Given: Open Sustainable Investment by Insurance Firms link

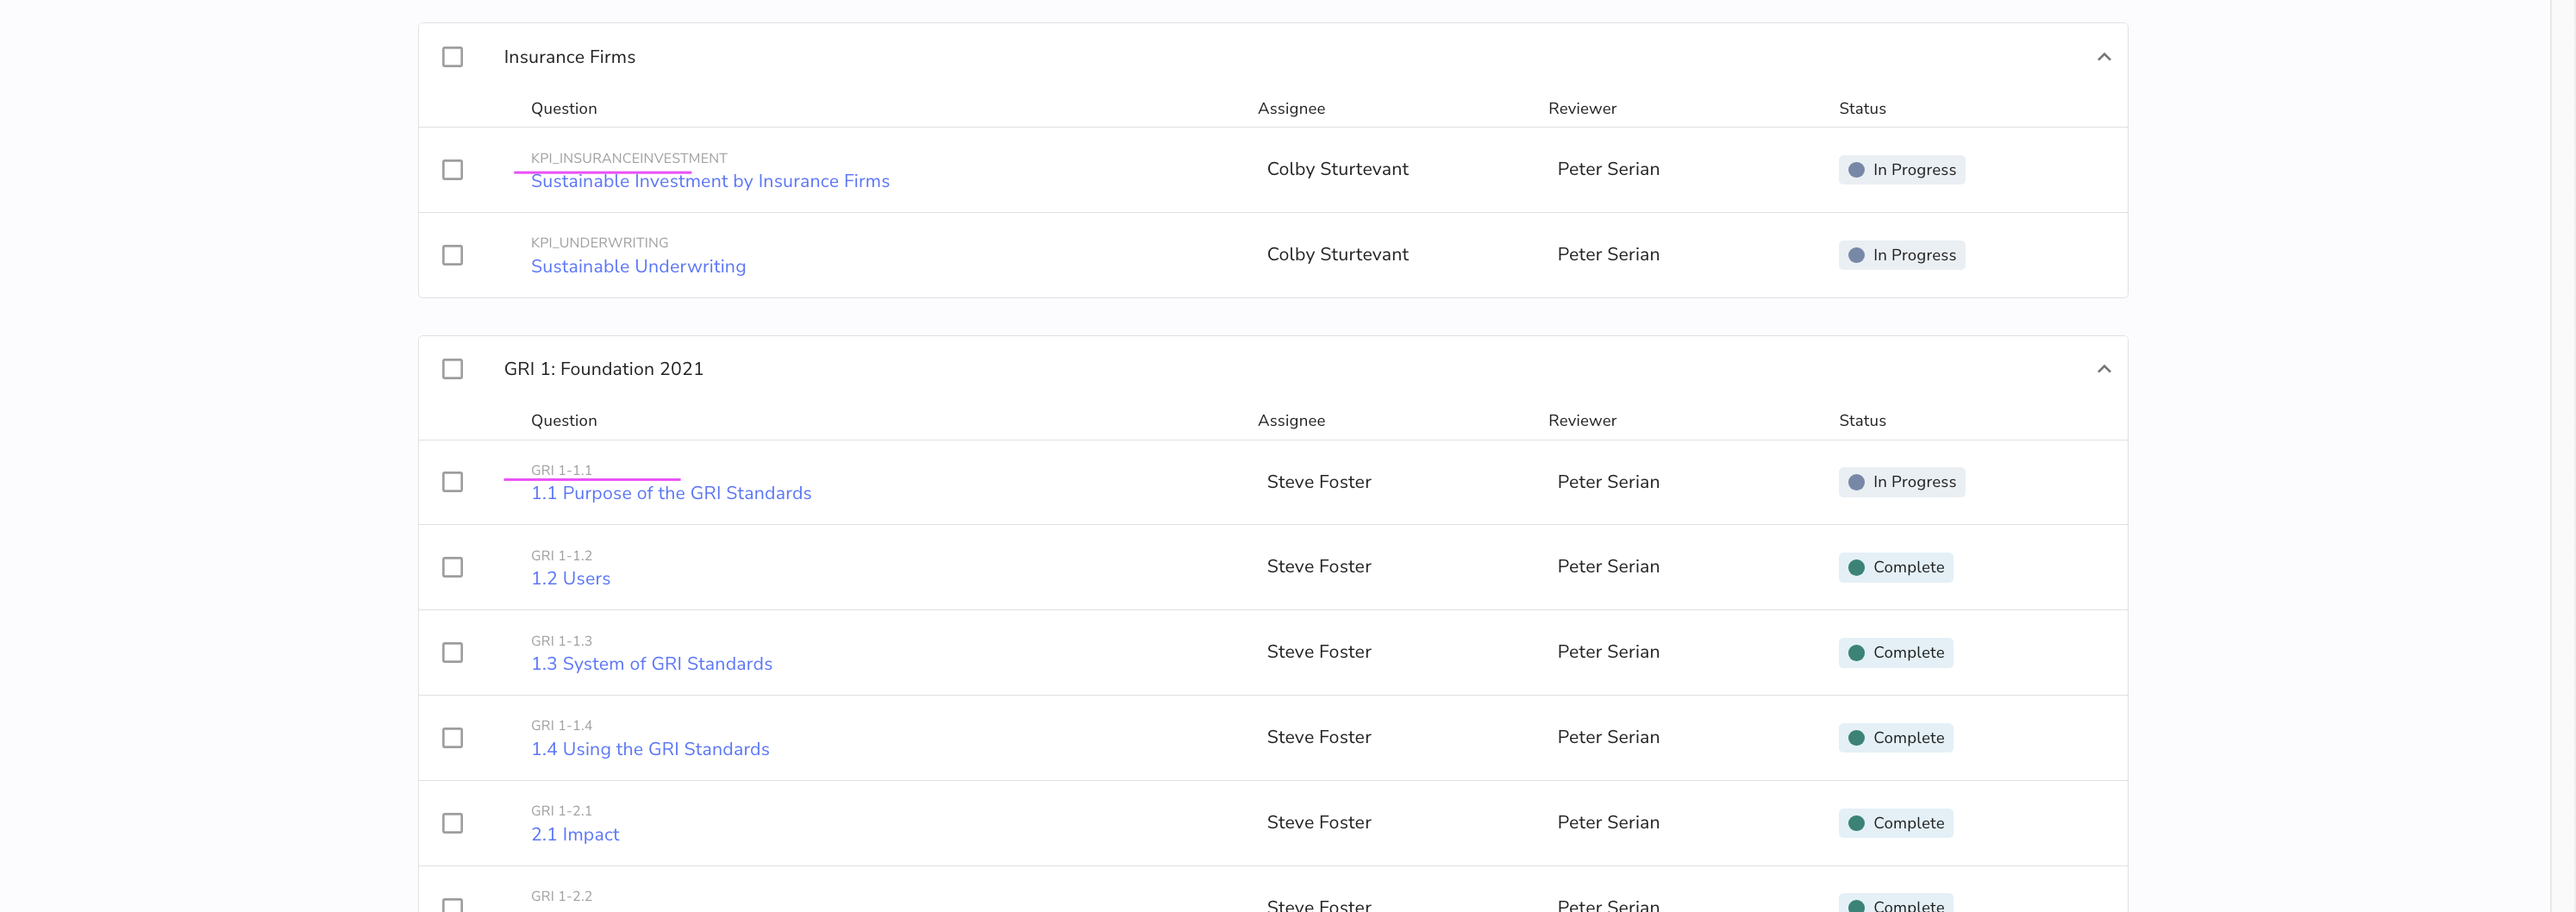Looking at the screenshot, I should (710, 181).
